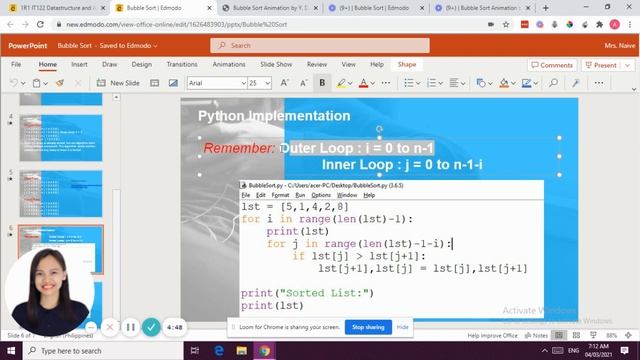Expand the Undo dropdown arrow
Image resolution: width=640 pixels, height=360 pixels.
click(23, 83)
